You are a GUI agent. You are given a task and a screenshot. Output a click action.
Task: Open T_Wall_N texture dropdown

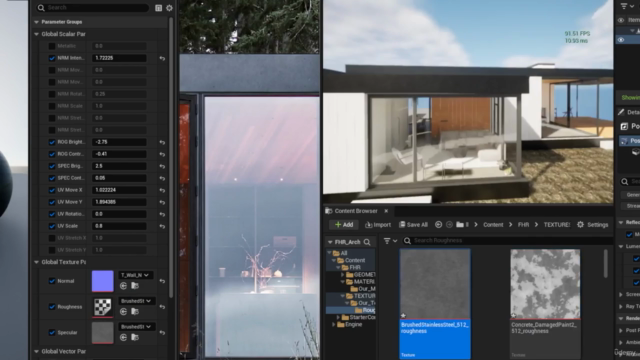pos(135,275)
